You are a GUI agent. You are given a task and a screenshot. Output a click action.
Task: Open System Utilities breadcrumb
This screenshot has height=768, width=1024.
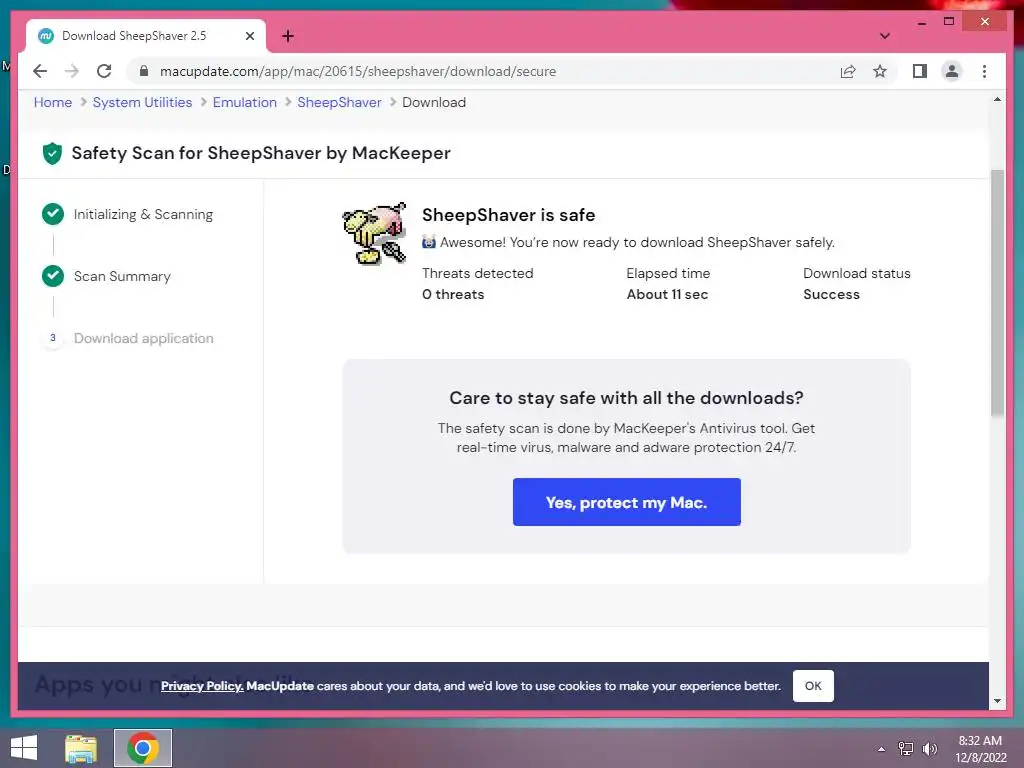point(142,103)
